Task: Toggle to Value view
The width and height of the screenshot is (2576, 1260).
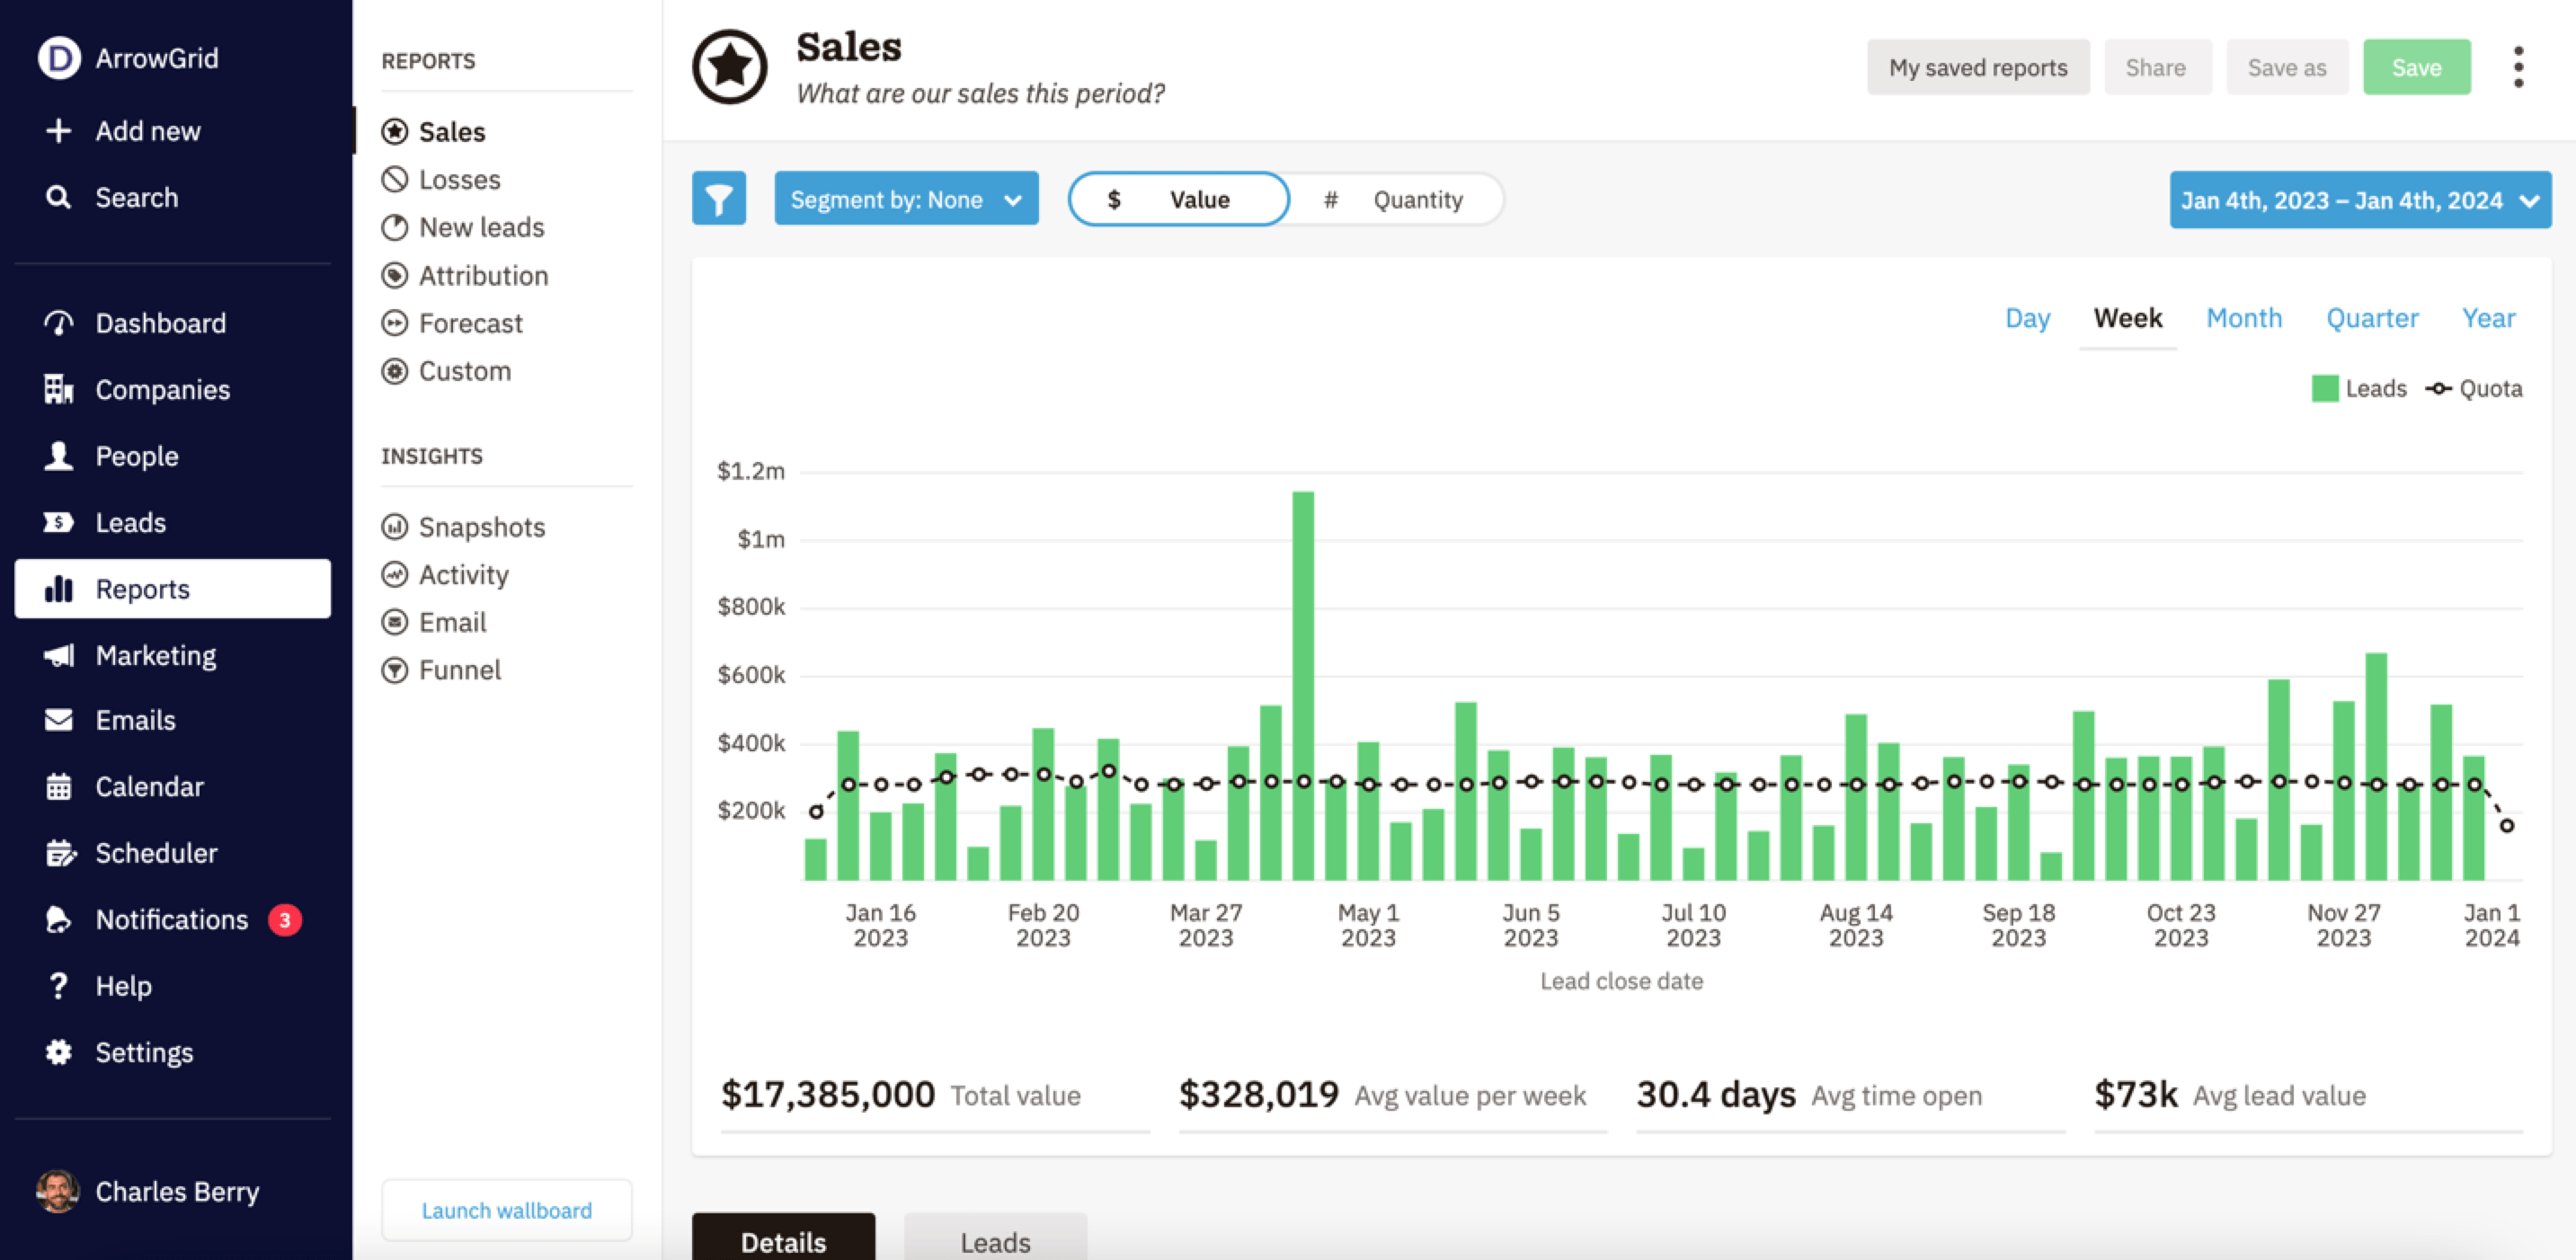Action: tap(1177, 199)
